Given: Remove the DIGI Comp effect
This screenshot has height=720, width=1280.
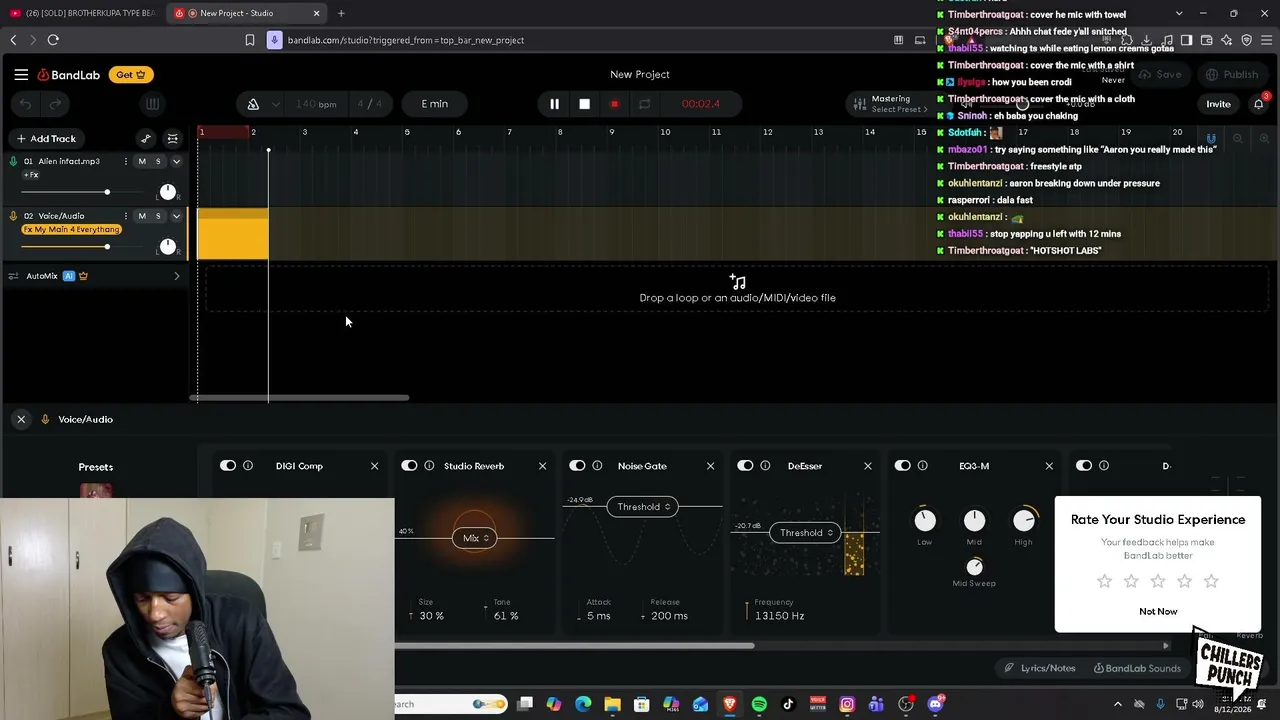Looking at the screenshot, I should [375, 466].
